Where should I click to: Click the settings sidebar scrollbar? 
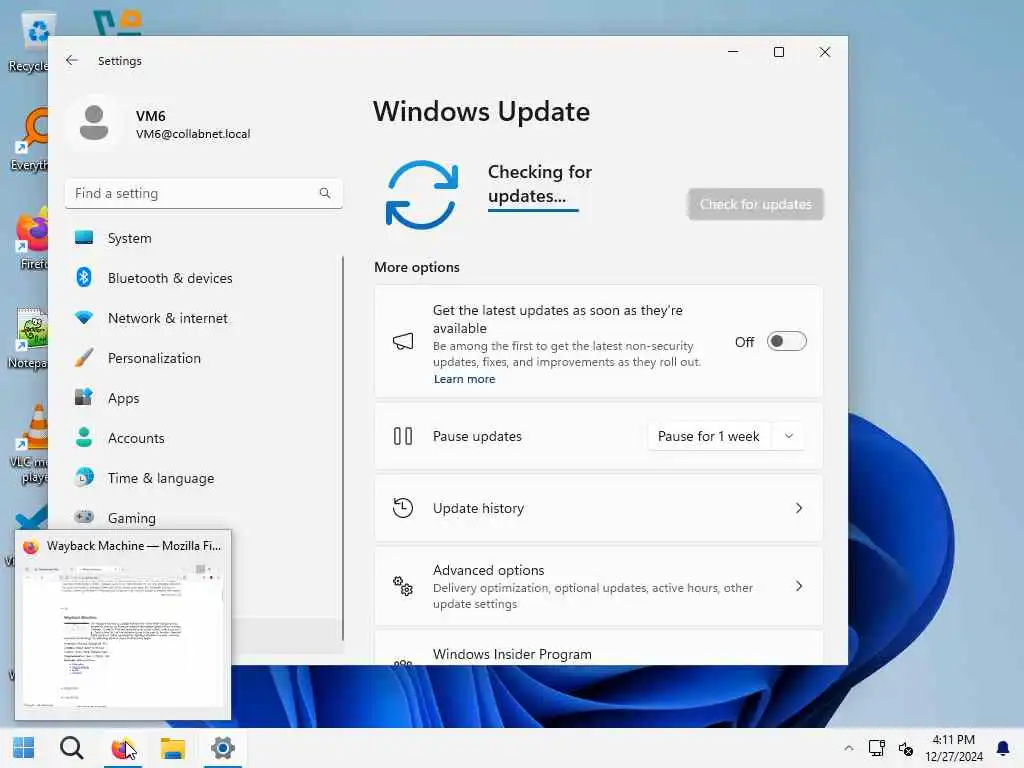[x=343, y=448]
